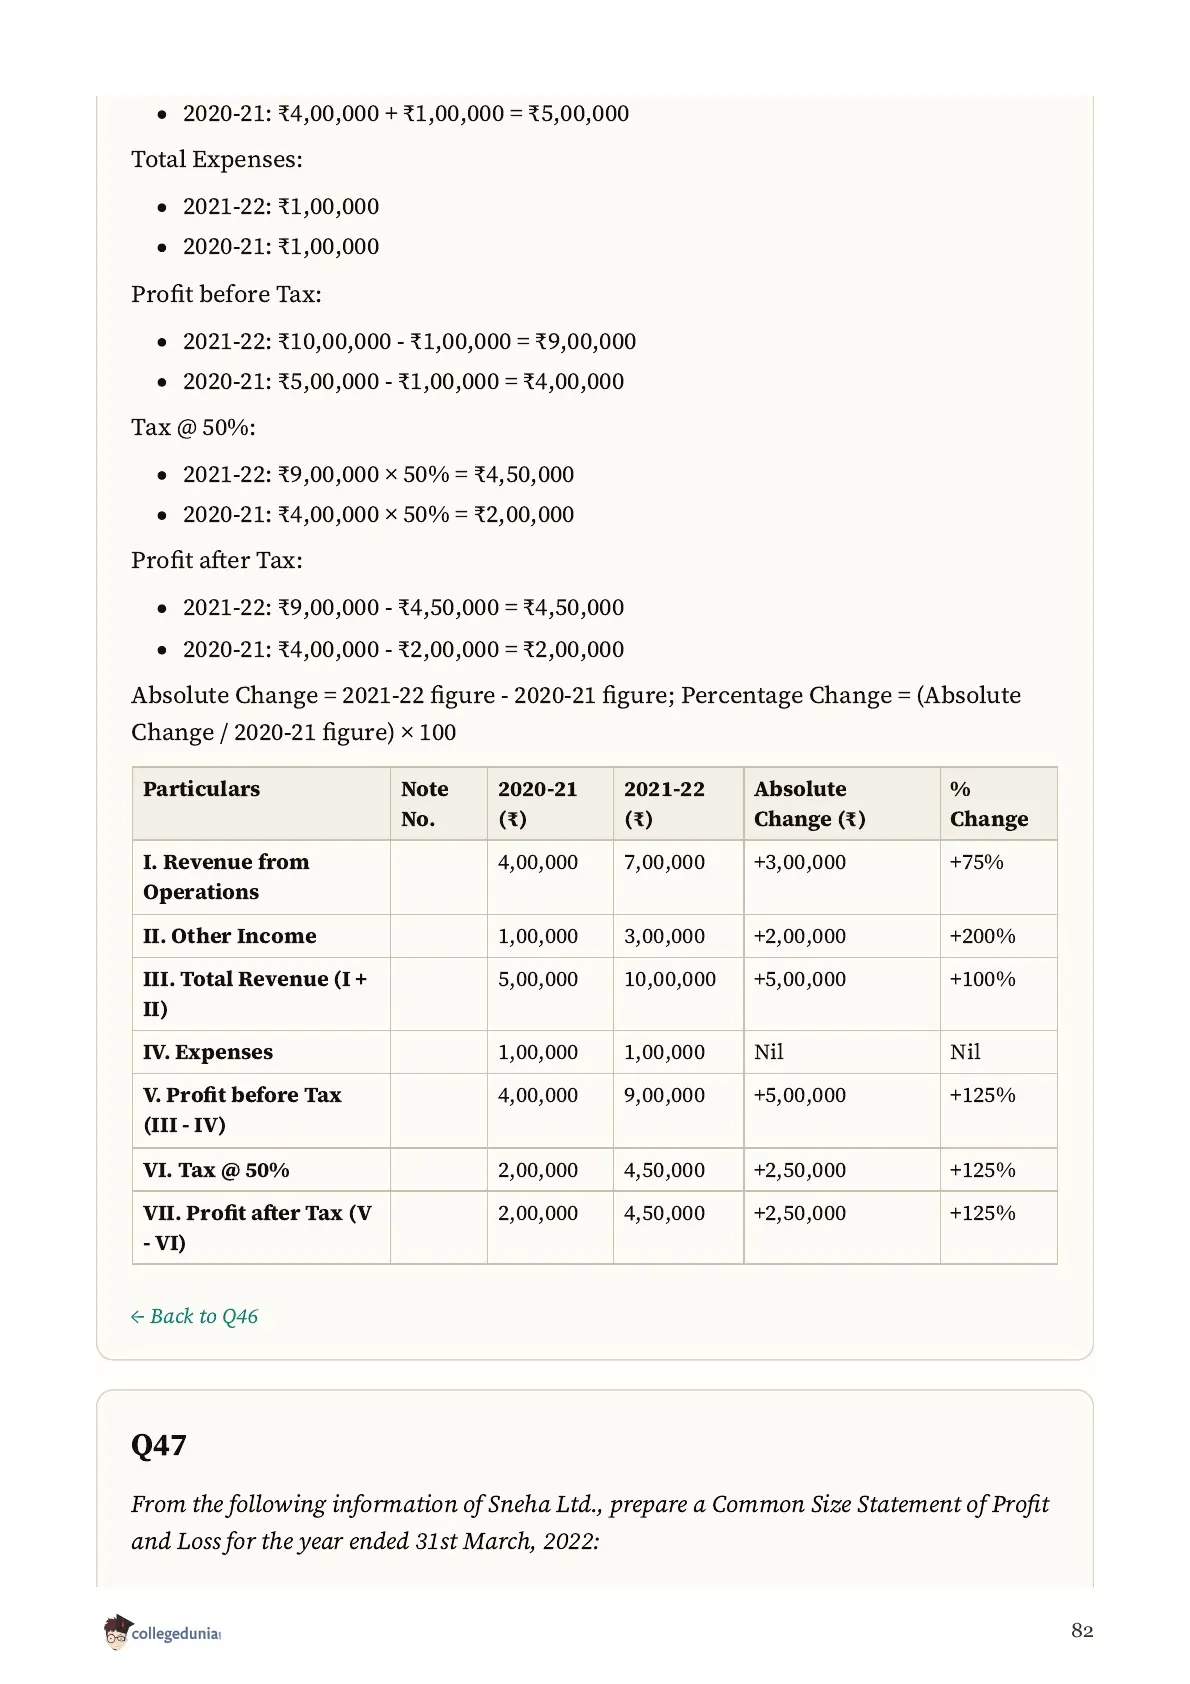Click the Total Expenses heading text
Image resolution: width=1190 pixels, height=1684 pixels.
pos(217,160)
